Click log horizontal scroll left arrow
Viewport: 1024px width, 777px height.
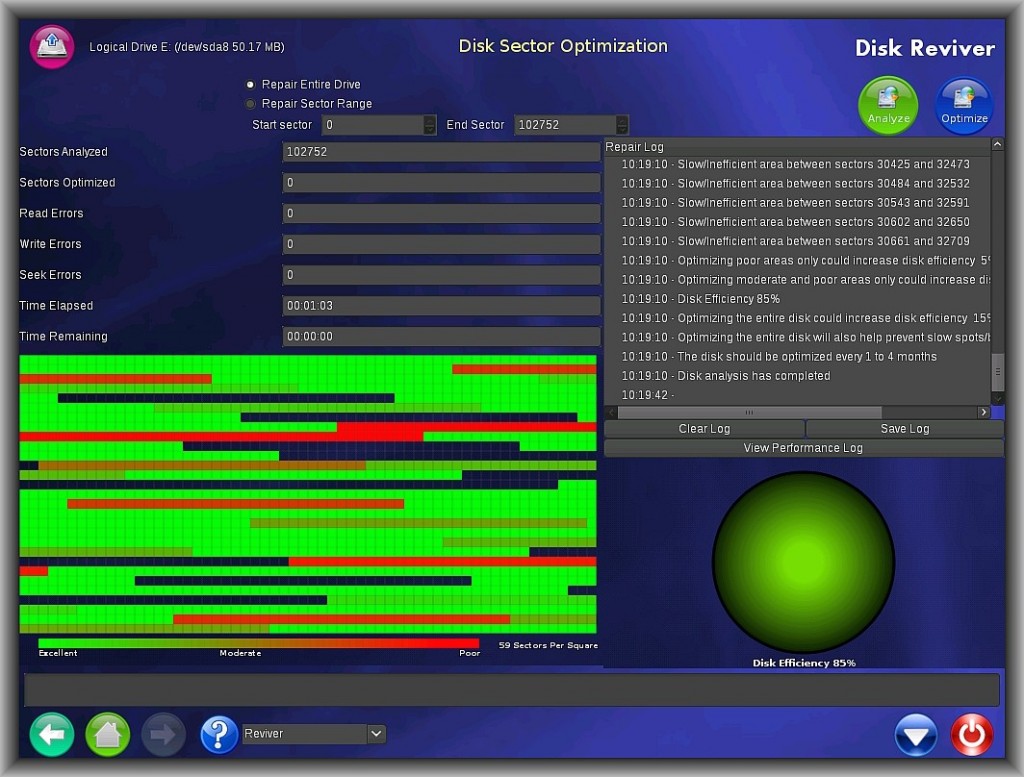(x=611, y=413)
